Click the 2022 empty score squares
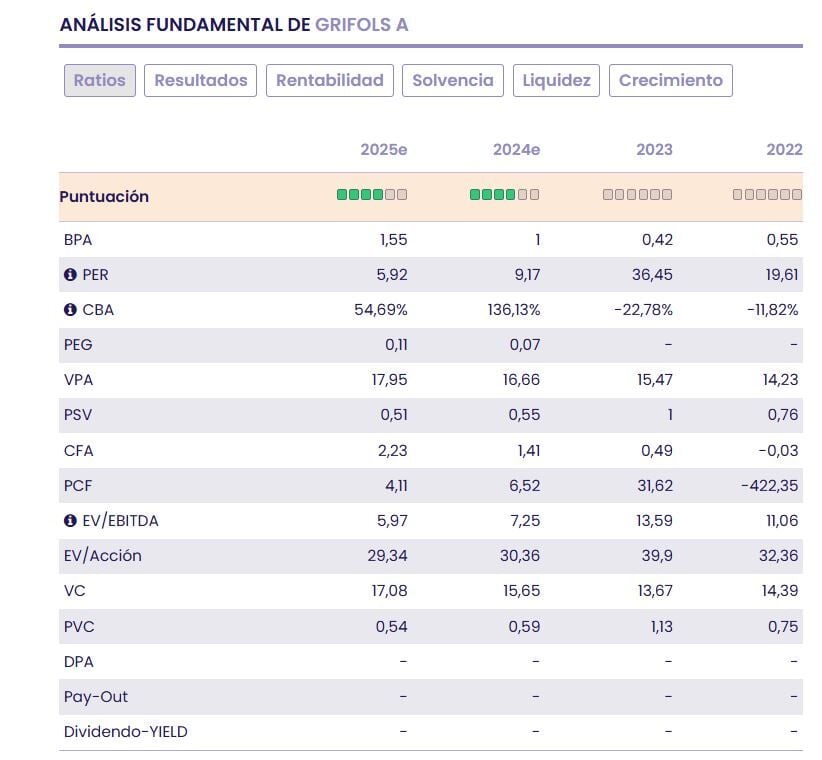Screen dimensions: 822x760 point(768,195)
